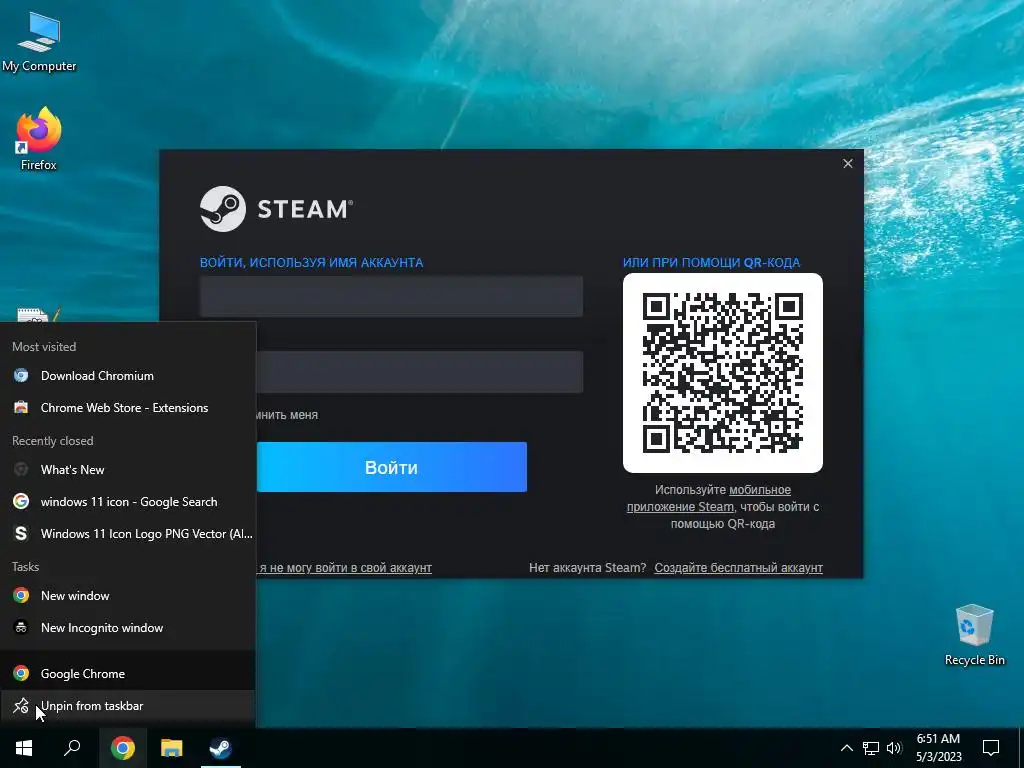1024x768 pixels.
Task: Reopen Windows 11 Icon Logo PNG Vector entry
Action: [128, 534]
